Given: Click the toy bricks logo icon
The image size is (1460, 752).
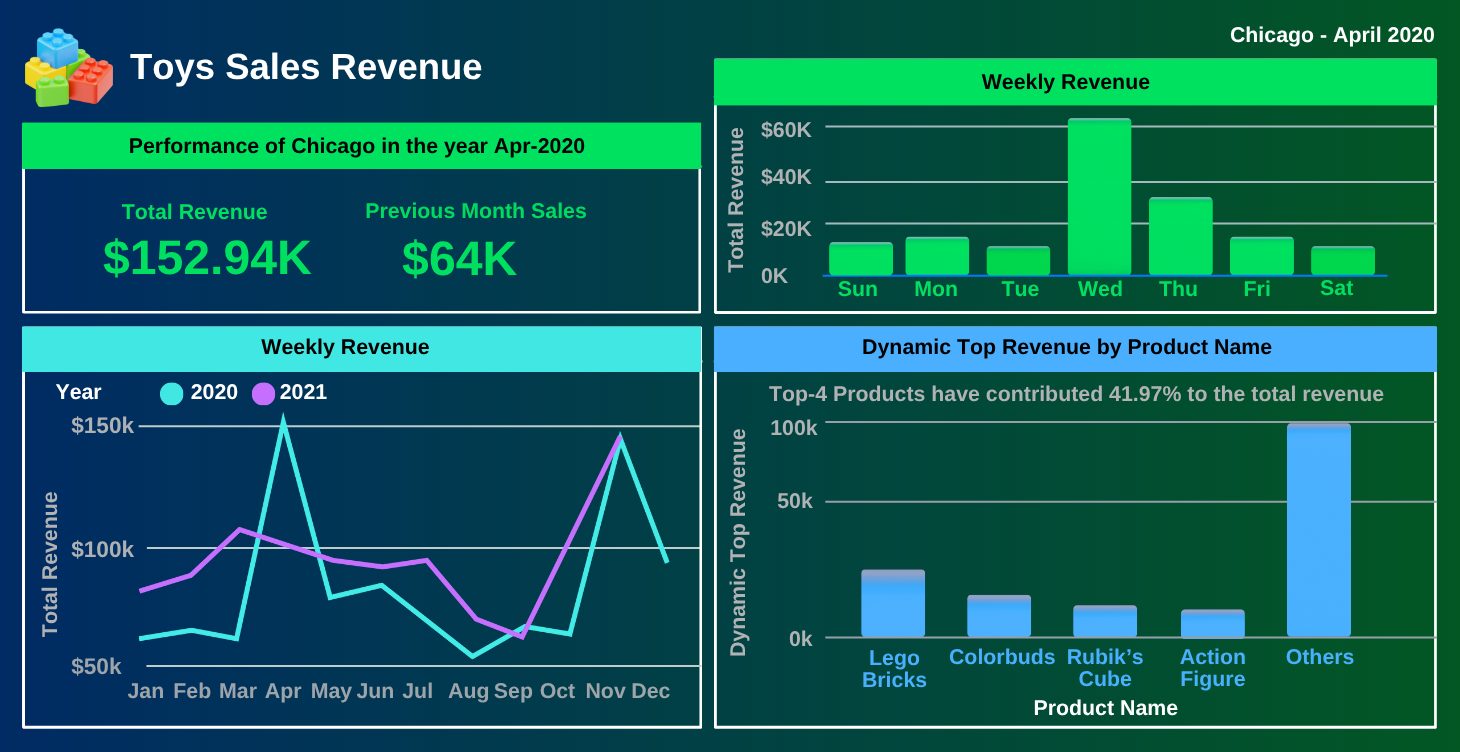Looking at the screenshot, I should [68, 68].
